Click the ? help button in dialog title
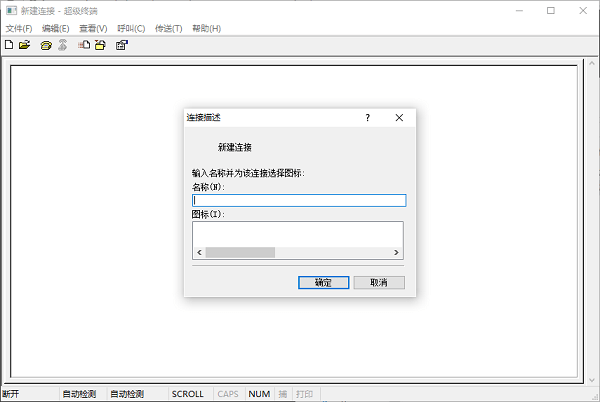The image size is (600, 402). point(367,117)
